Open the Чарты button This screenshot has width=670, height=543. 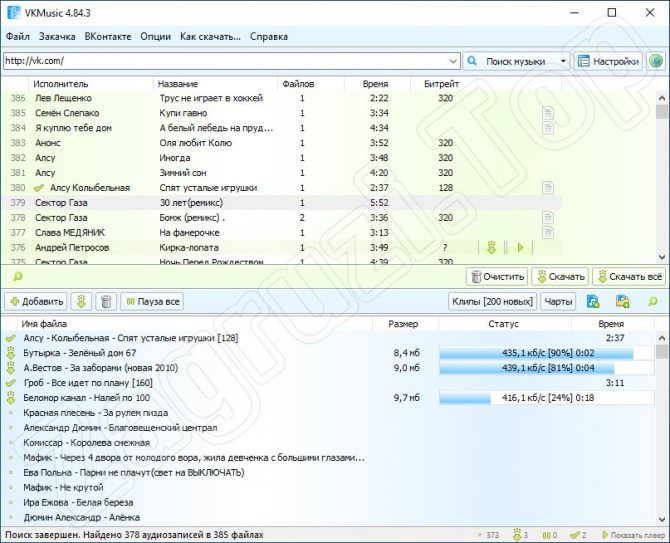point(558,302)
